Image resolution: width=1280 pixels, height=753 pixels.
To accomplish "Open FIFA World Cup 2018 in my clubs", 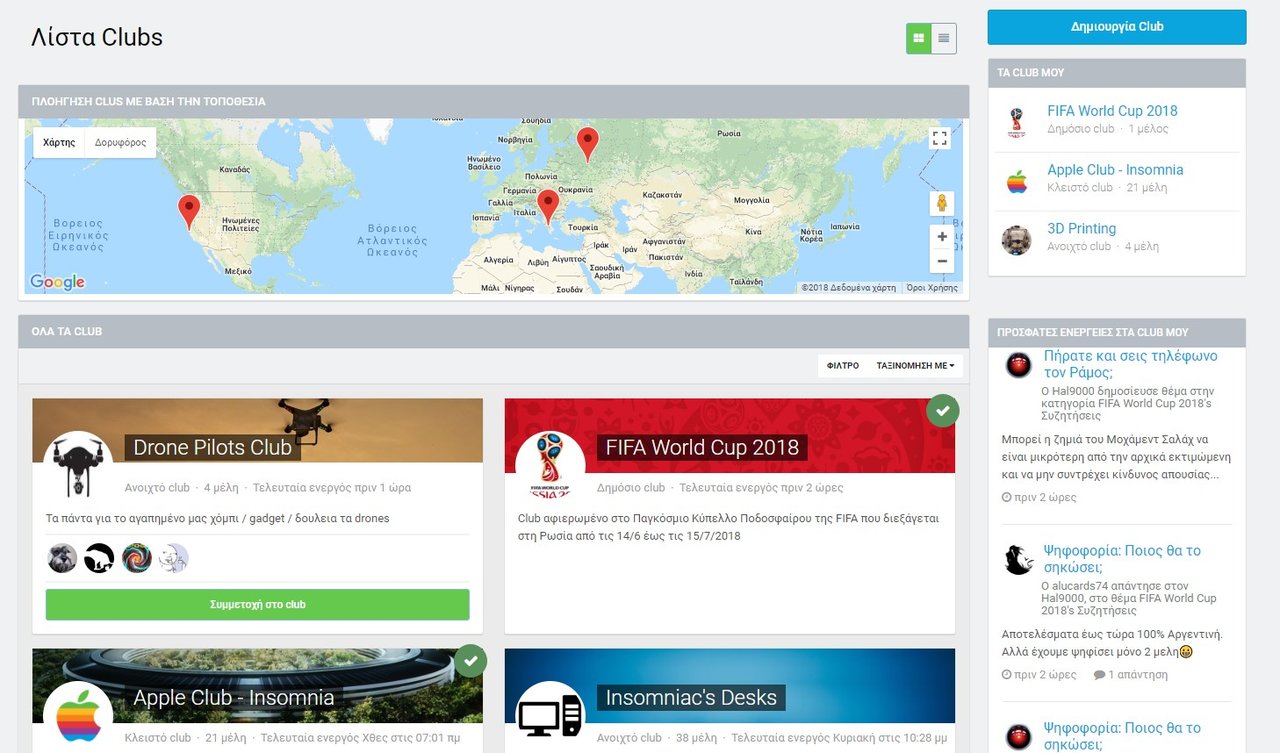I will [1112, 111].
